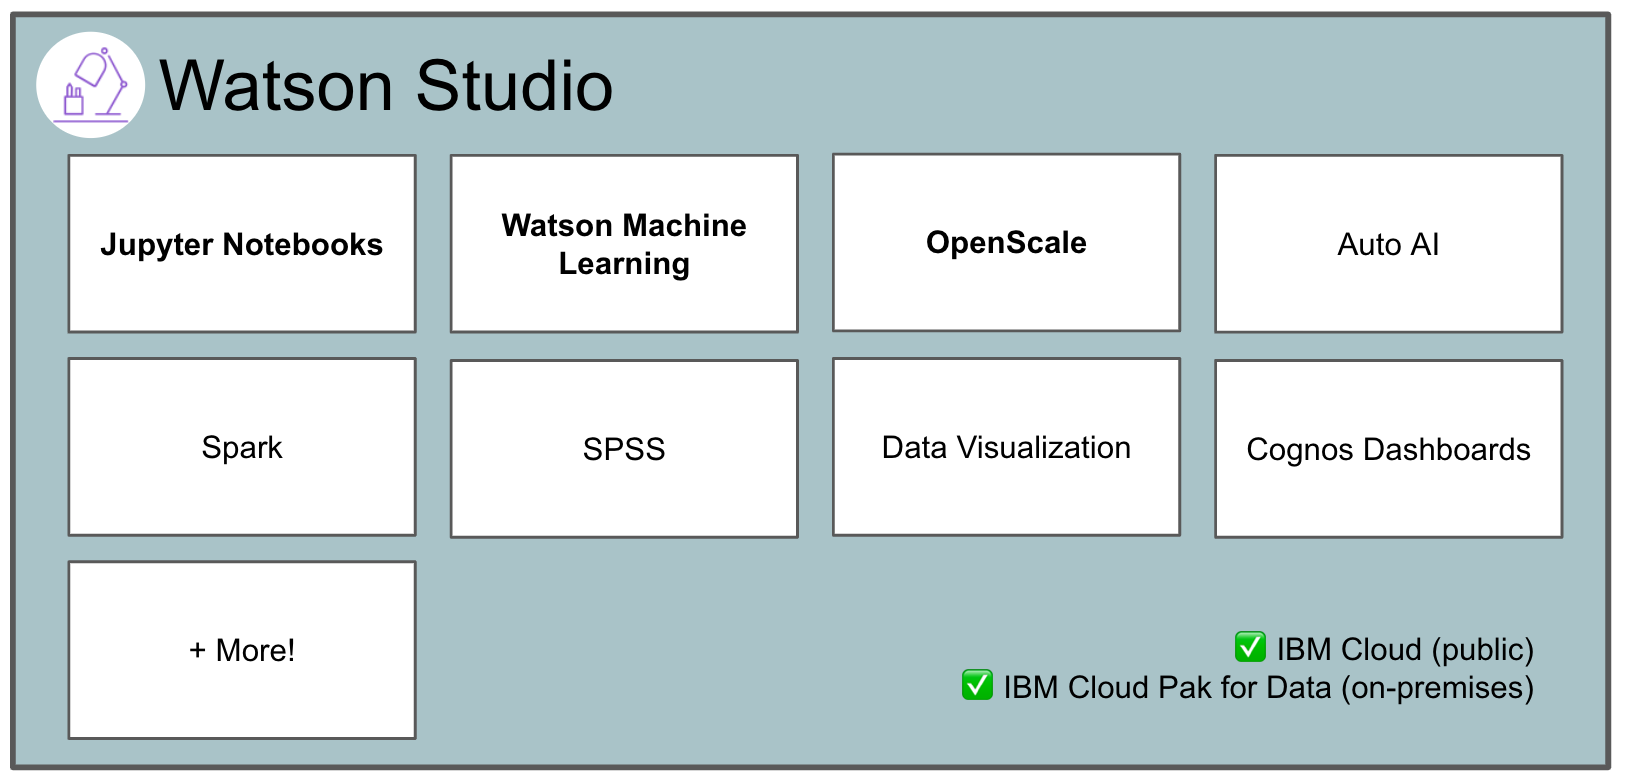Image resolution: width=1628 pixels, height=784 pixels.
Task: Click the + More! box
Action: (x=242, y=650)
